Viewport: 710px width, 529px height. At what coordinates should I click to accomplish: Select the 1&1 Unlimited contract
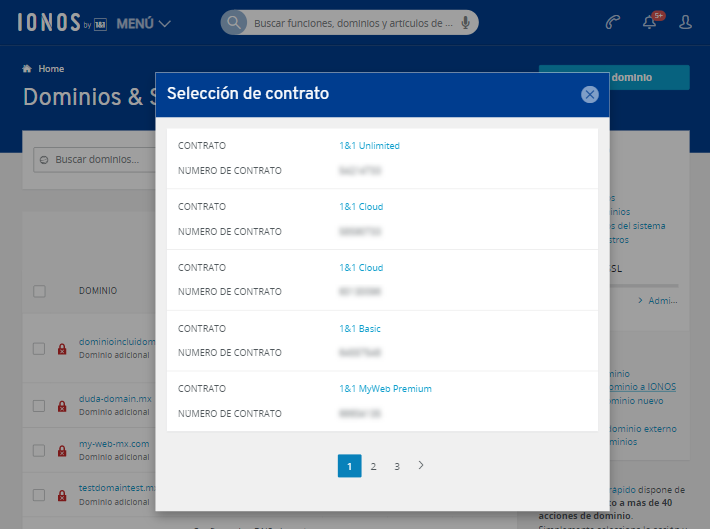tap(369, 146)
